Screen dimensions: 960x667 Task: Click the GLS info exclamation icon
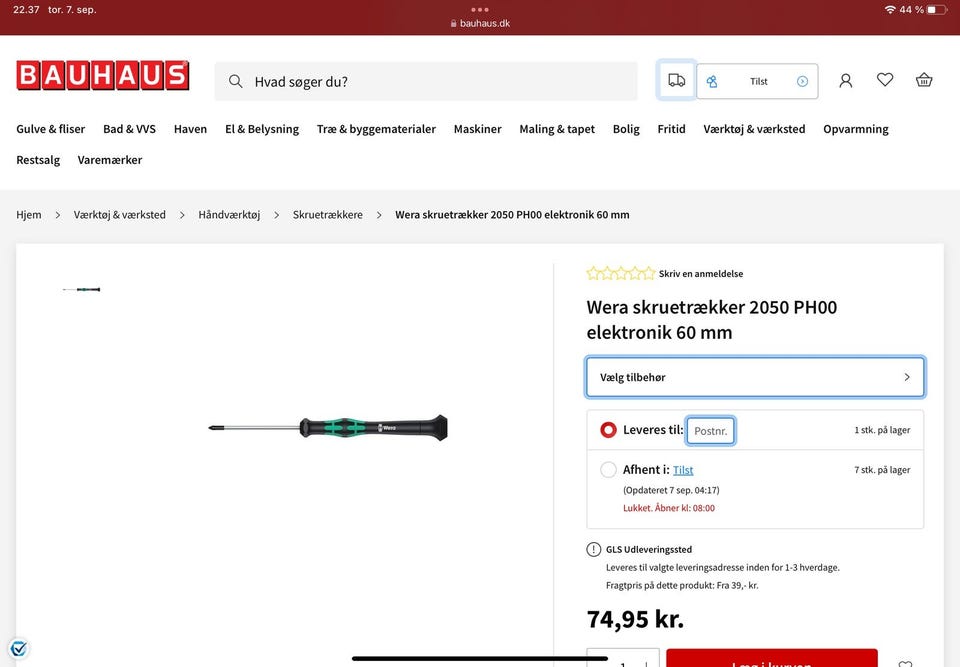pos(593,549)
